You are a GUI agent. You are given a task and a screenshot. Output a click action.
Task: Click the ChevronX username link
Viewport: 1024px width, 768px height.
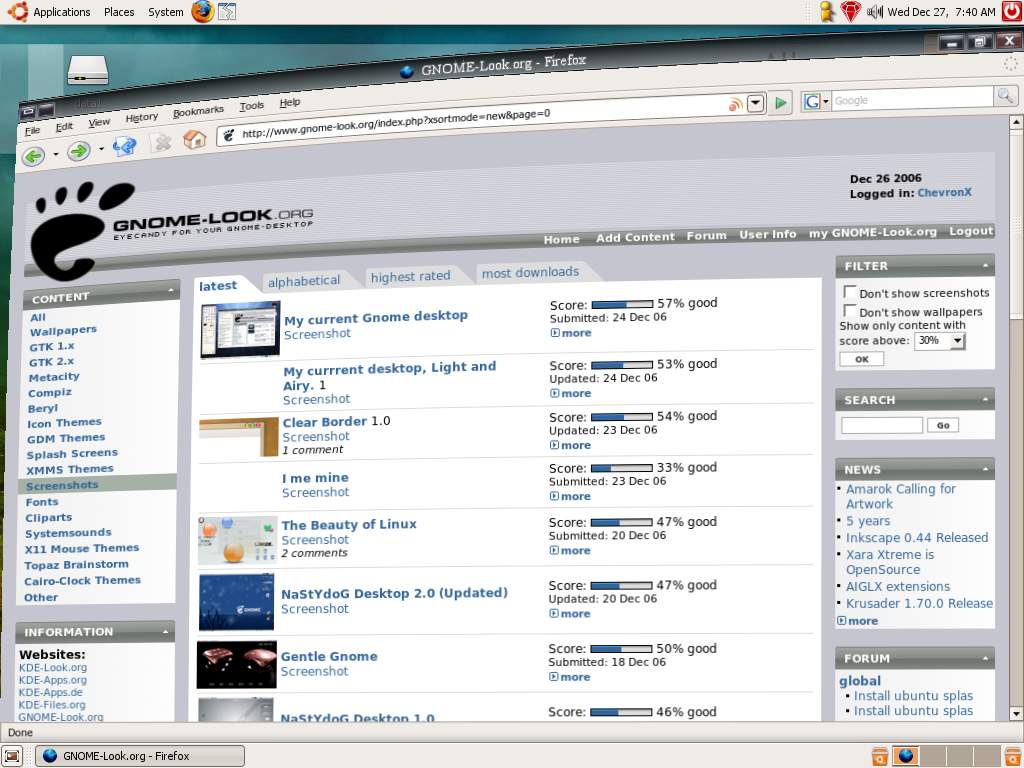pos(944,192)
